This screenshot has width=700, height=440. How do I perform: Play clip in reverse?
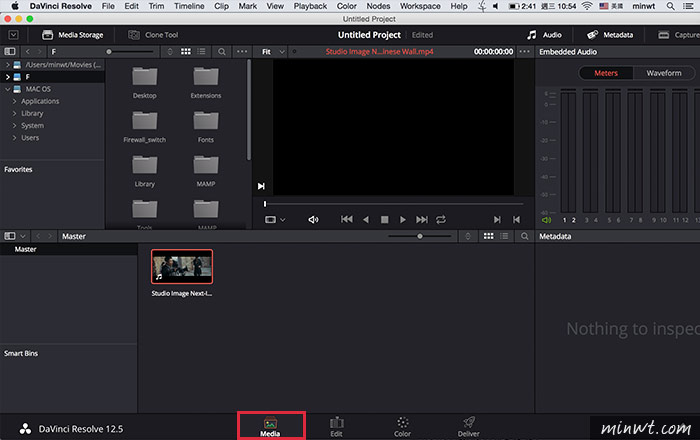coord(366,220)
